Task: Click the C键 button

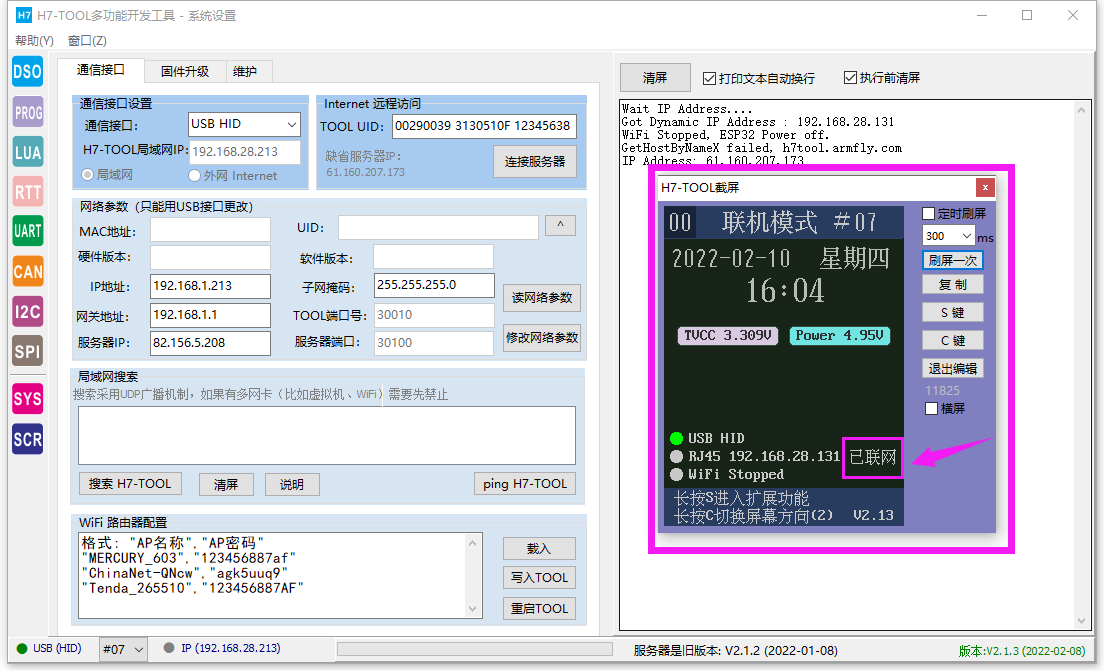Action: coord(953,341)
